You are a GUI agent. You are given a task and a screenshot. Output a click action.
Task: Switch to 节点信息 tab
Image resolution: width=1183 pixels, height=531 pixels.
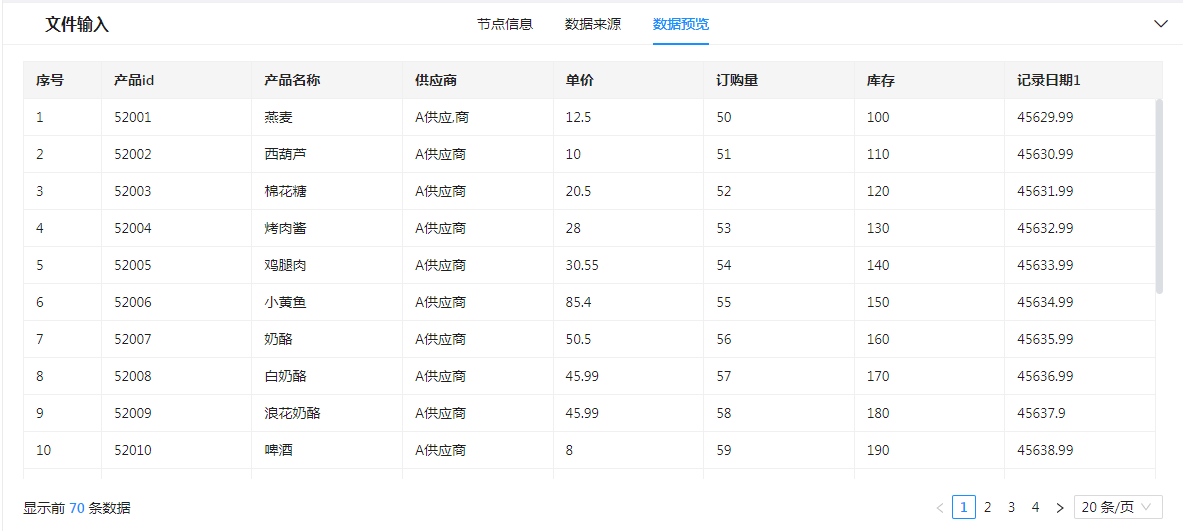(x=505, y=24)
